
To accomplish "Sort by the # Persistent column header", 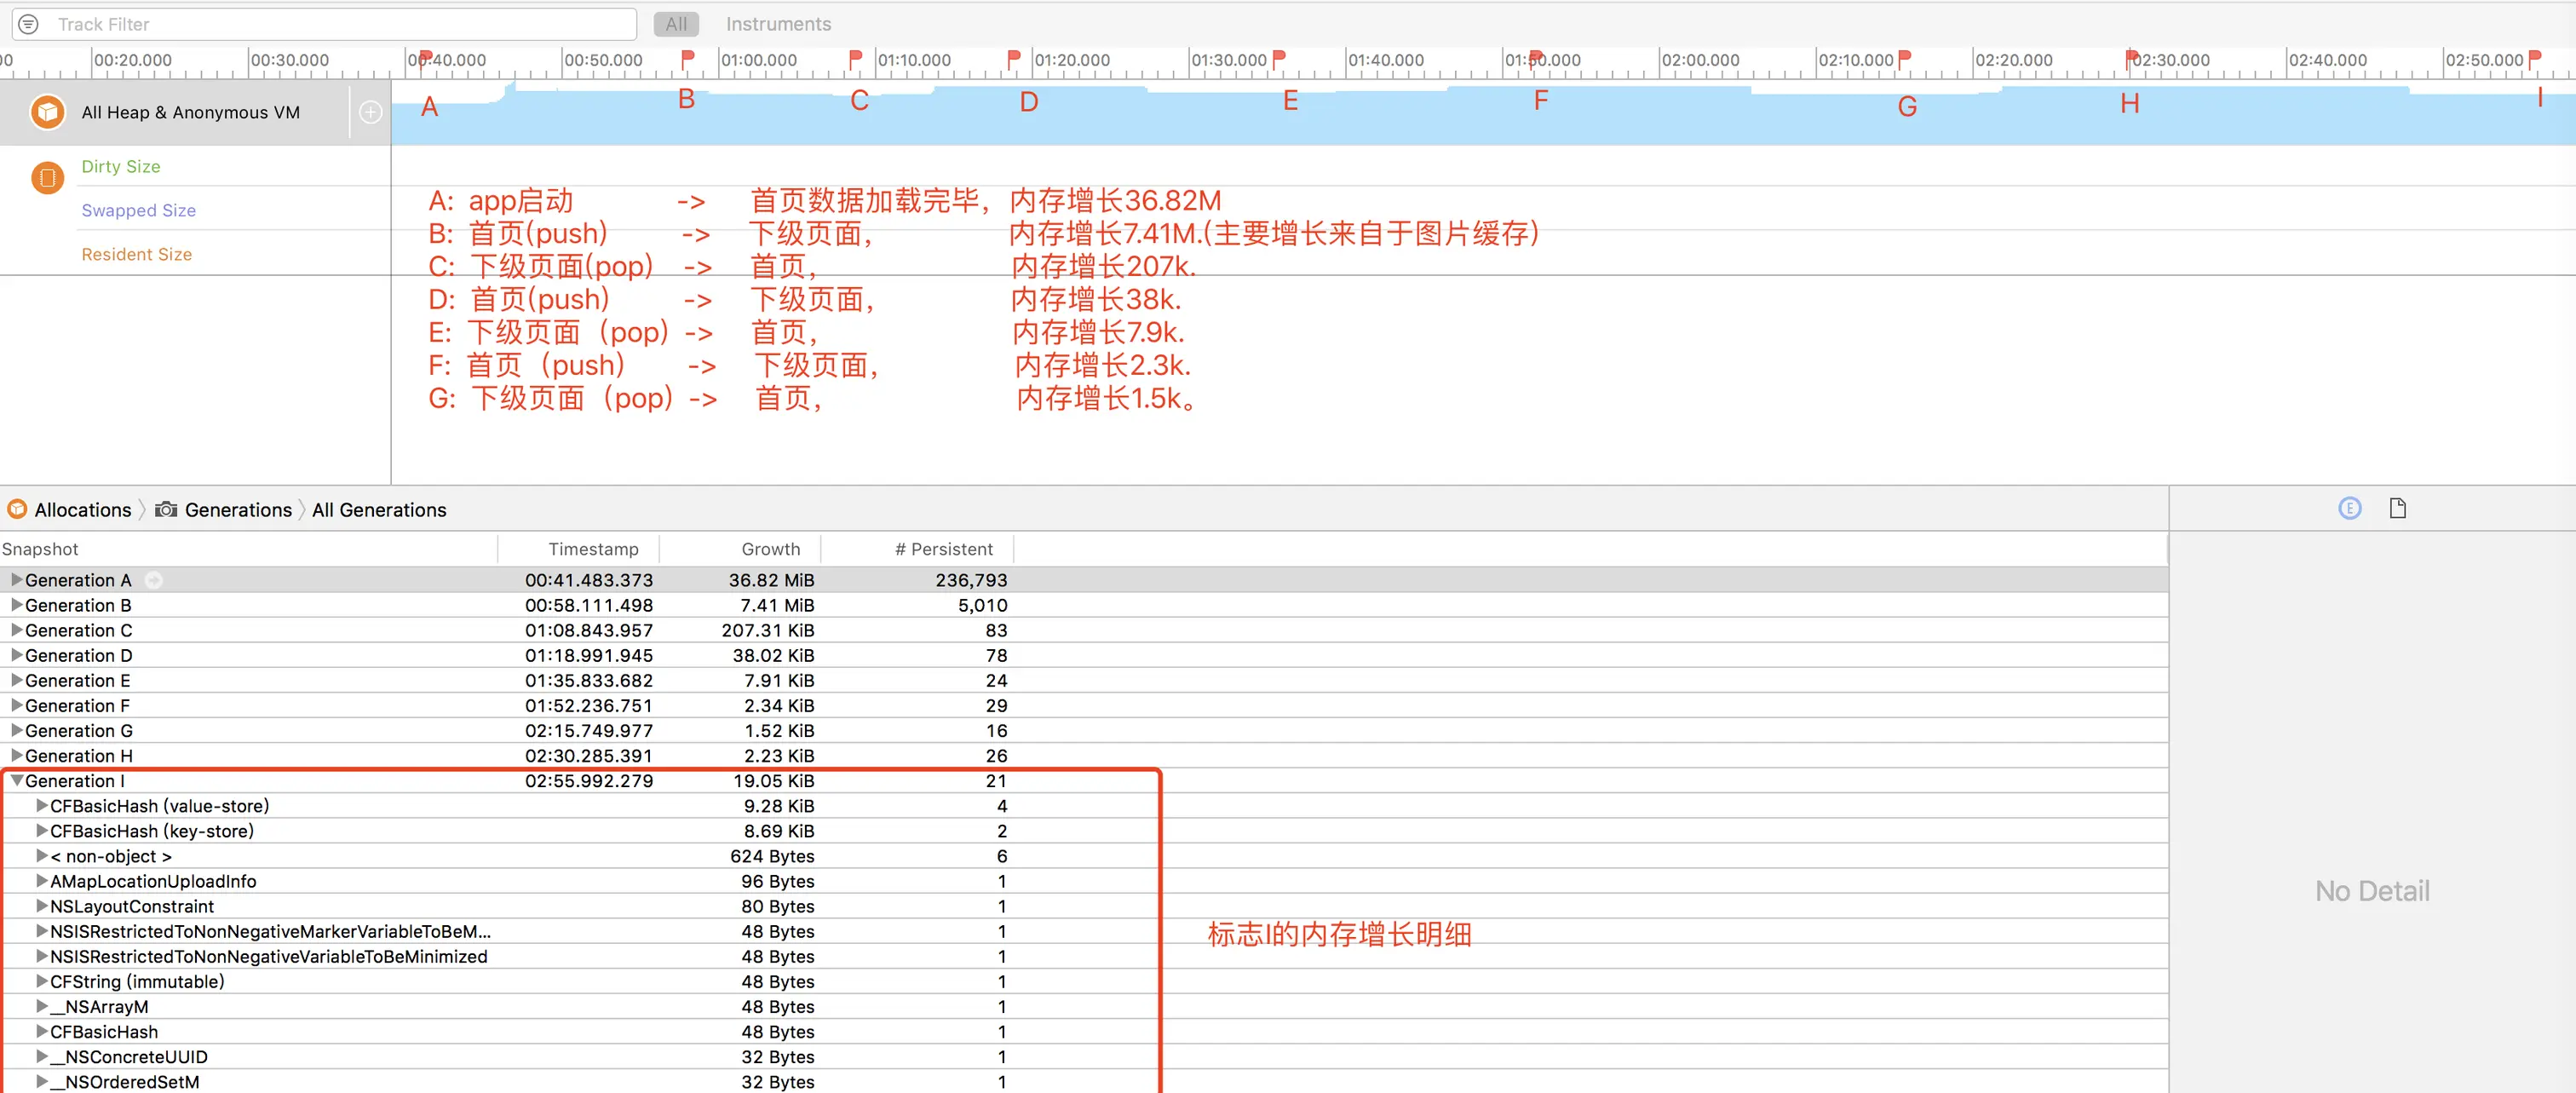I will 943,549.
